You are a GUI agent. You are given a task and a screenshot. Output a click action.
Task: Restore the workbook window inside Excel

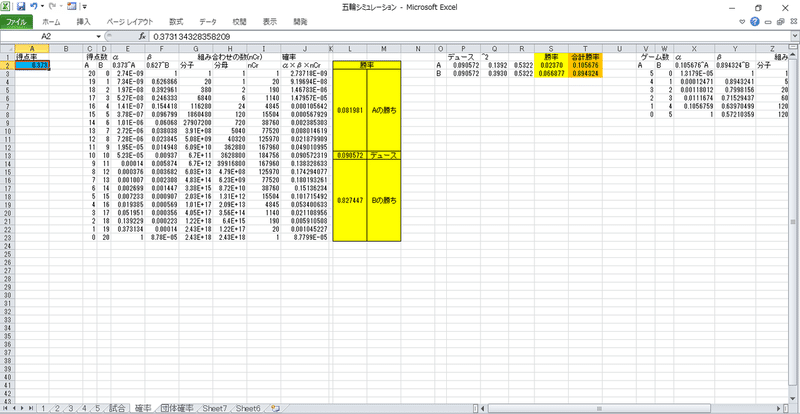780,22
